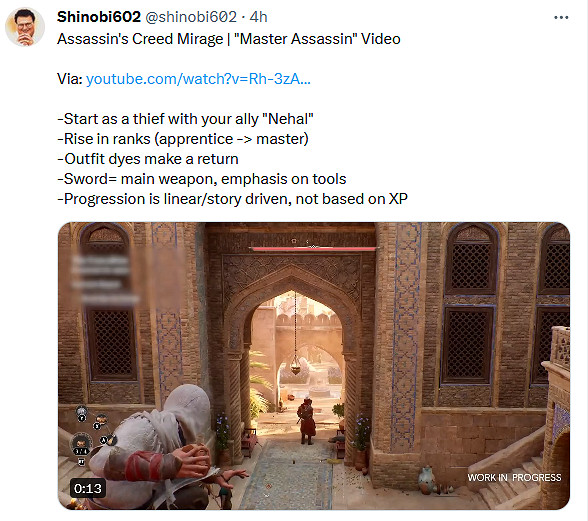The height and width of the screenshot is (521, 588).
Task: Click the RT button prompt in HUD
Action: point(81,462)
